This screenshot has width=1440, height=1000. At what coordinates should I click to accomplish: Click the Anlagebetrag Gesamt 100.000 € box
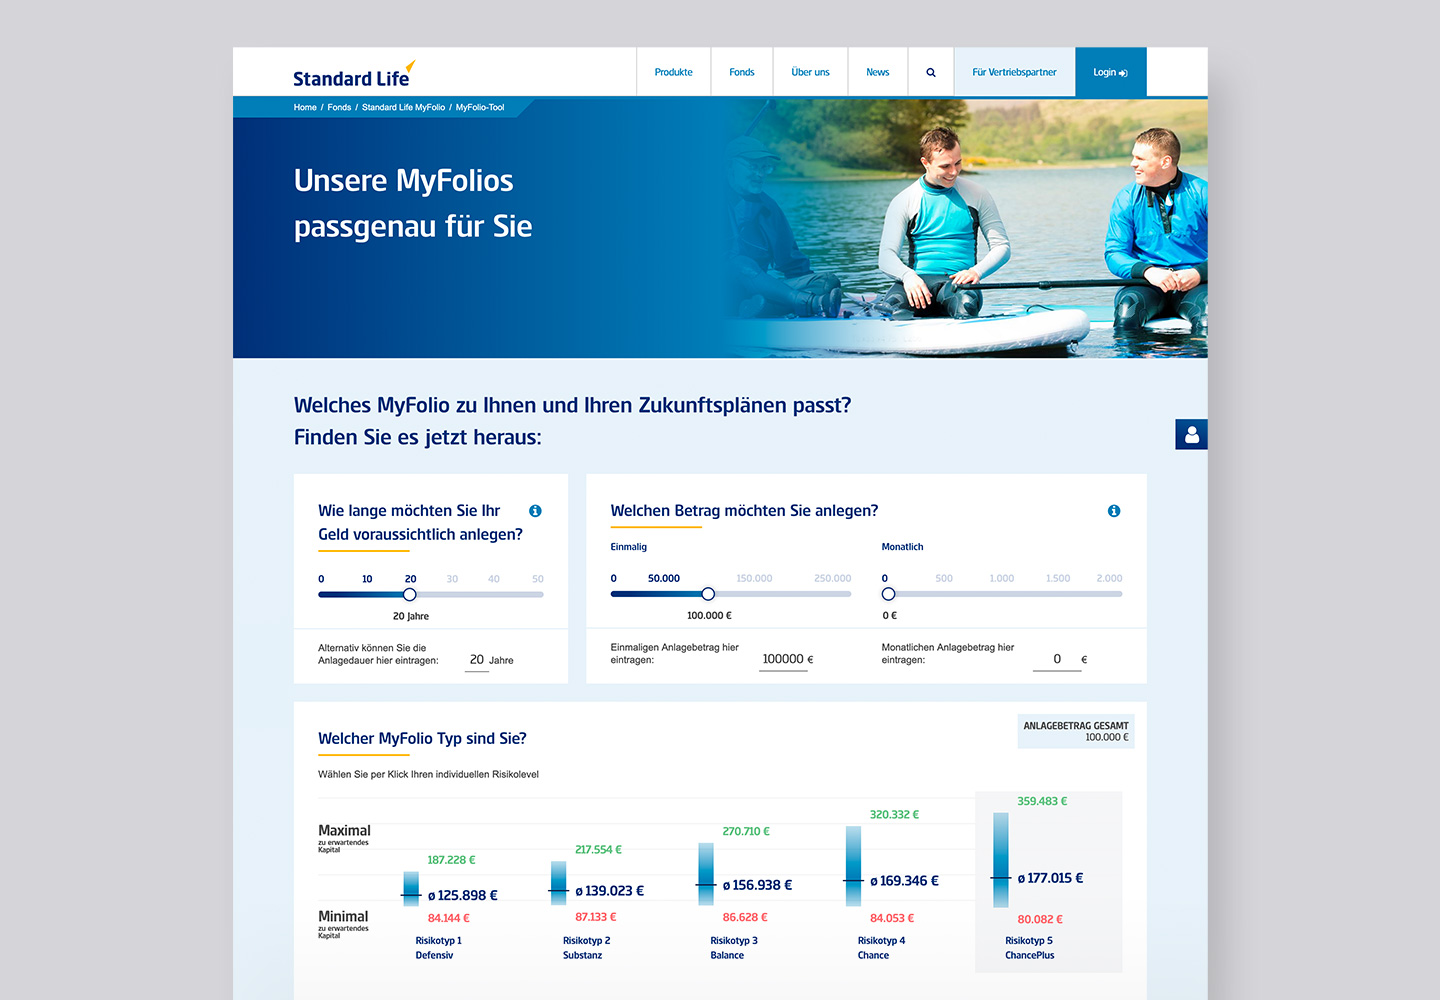click(x=1076, y=732)
